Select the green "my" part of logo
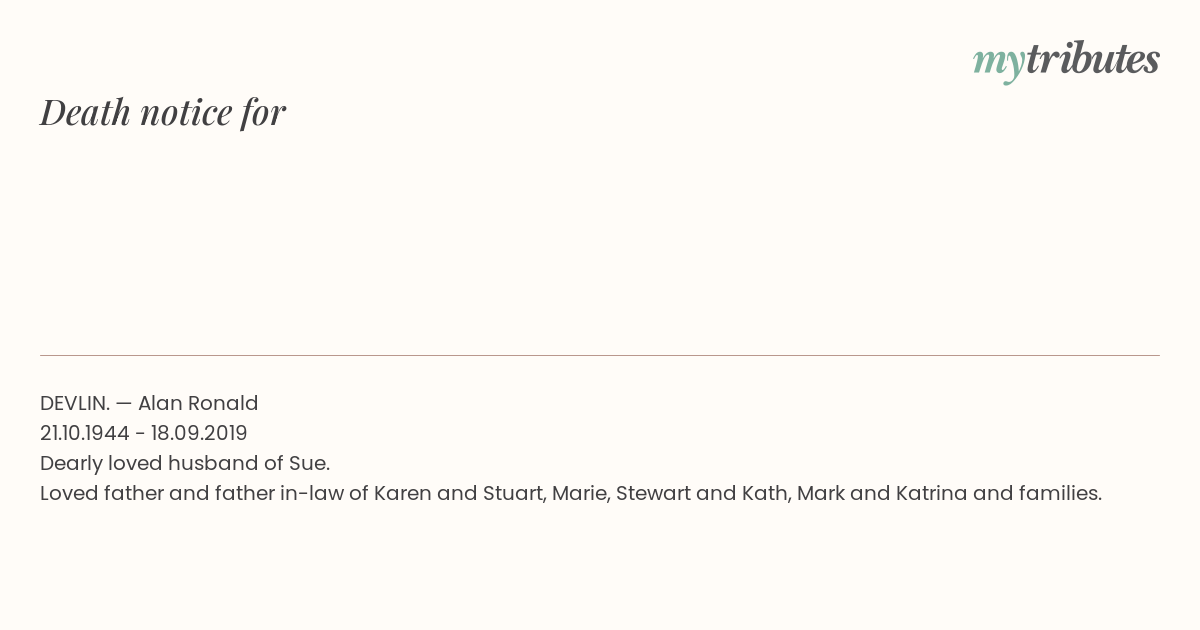 (x=998, y=64)
